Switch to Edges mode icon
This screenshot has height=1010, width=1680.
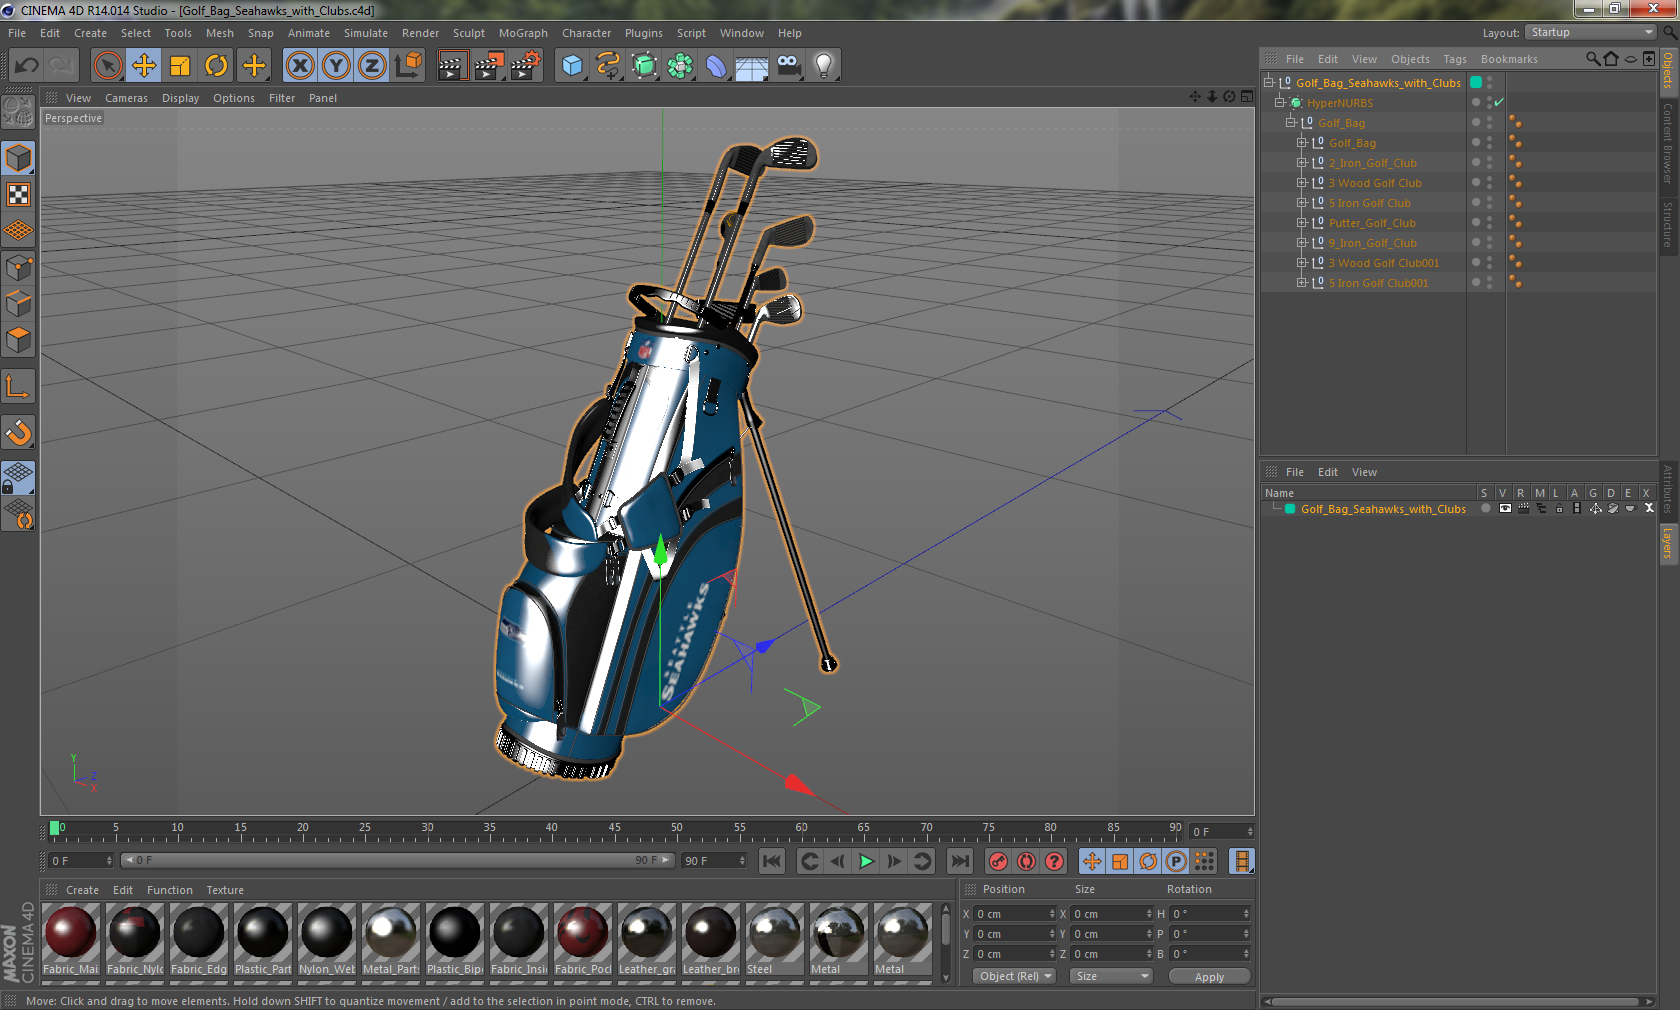point(19,304)
